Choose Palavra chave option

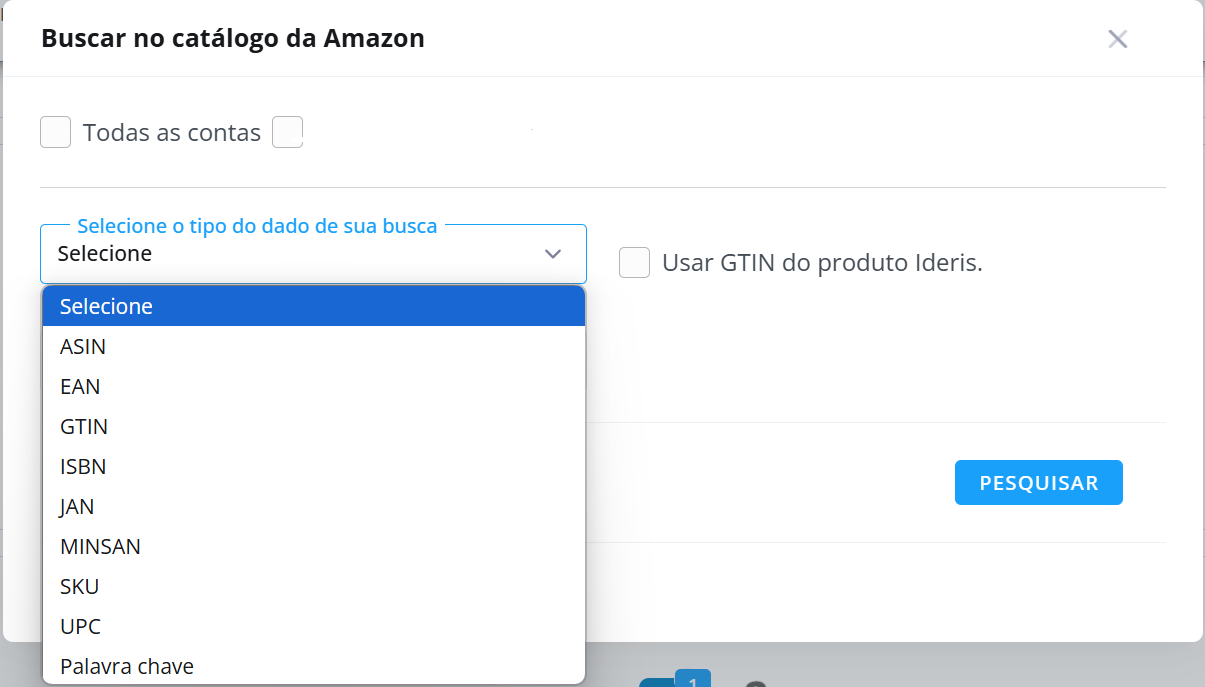[x=313, y=666]
